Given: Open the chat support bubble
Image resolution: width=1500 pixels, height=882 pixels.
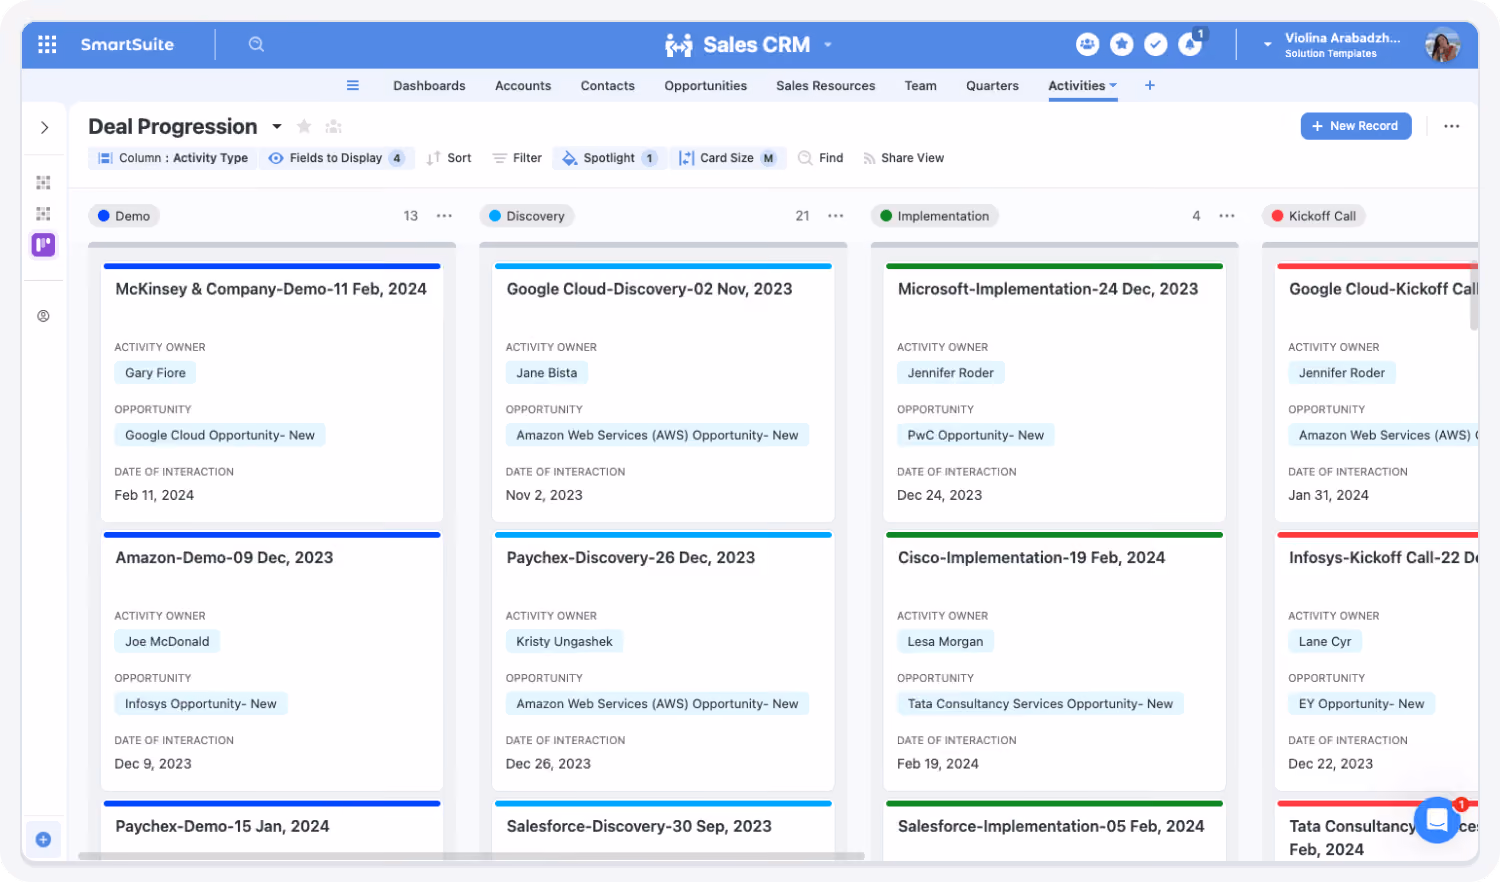Looking at the screenshot, I should 1437,820.
